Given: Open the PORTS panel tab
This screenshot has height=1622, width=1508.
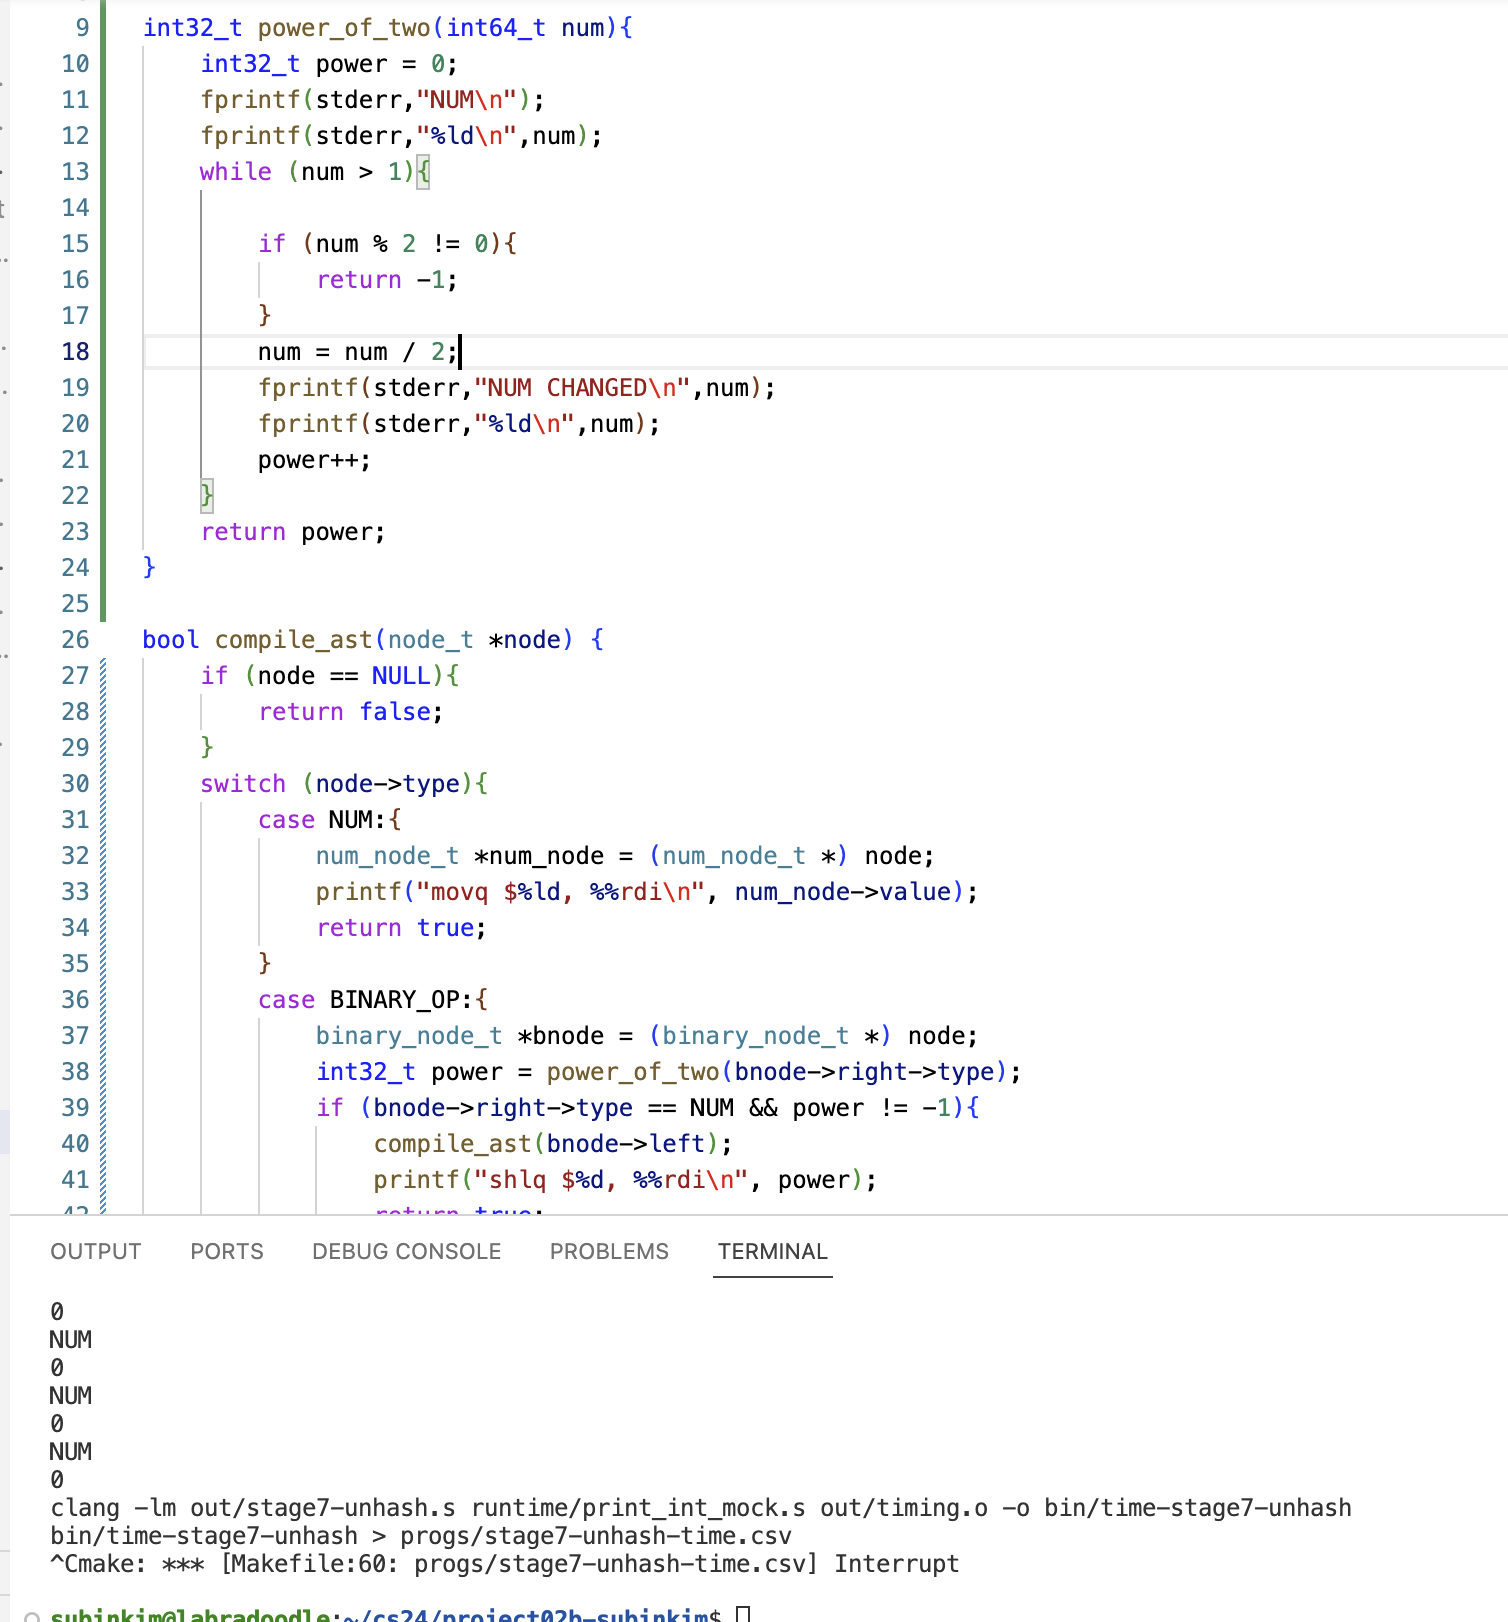Looking at the screenshot, I should [227, 1251].
